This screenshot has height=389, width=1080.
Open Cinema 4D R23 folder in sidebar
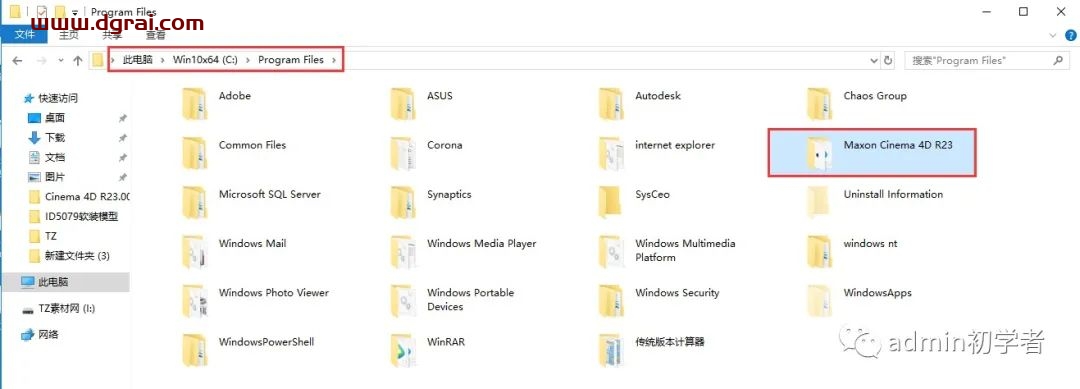(80, 196)
